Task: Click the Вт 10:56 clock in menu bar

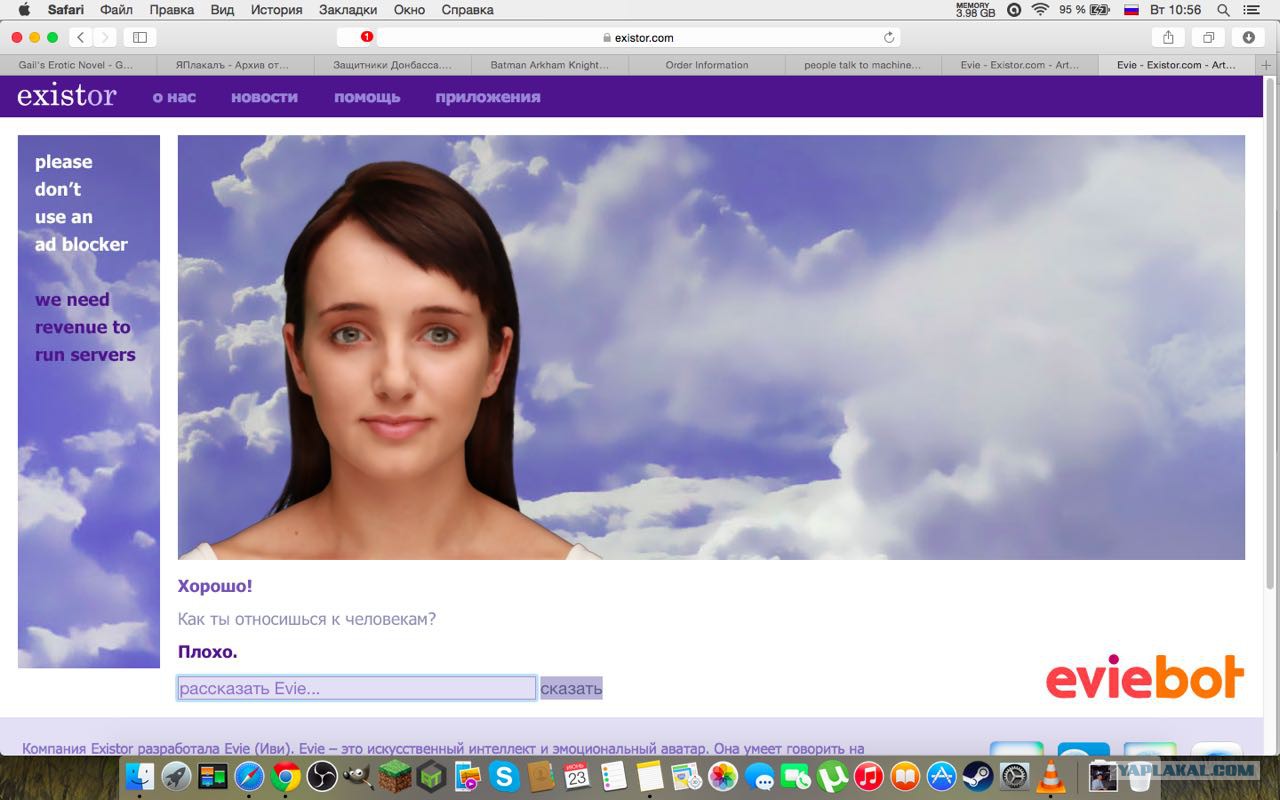Action: tap(1176, 10)
